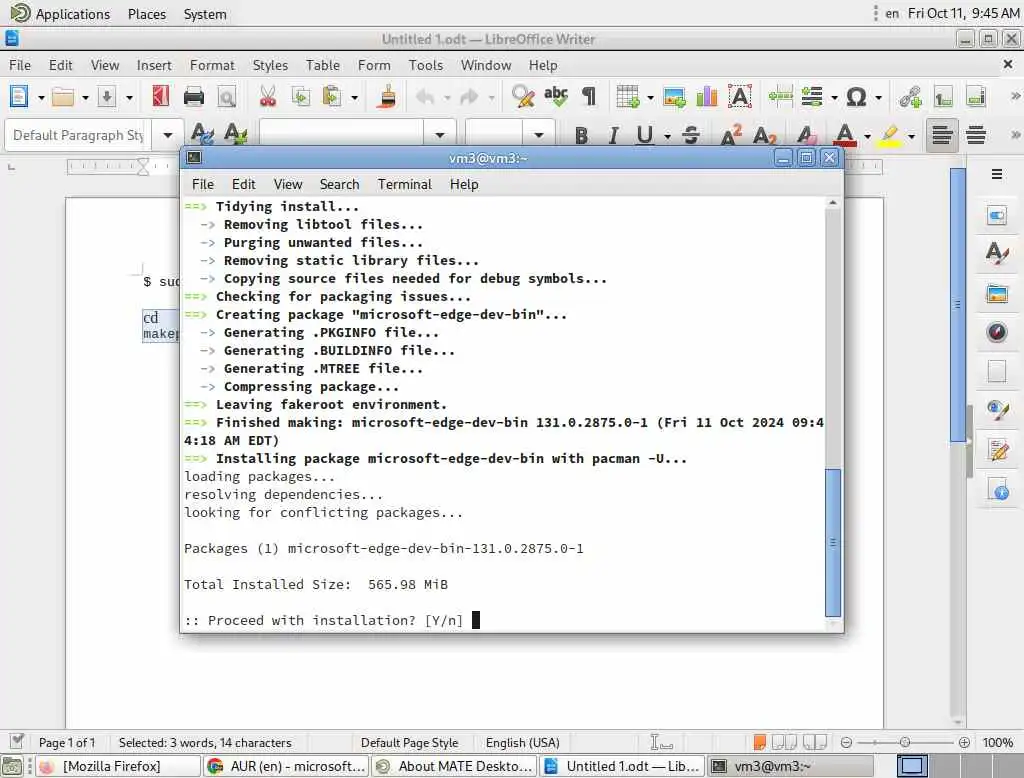The height and width of the screenshot is (778, 1024).
Task: Toggle Print Preview icon
Action: pos(227,97)
